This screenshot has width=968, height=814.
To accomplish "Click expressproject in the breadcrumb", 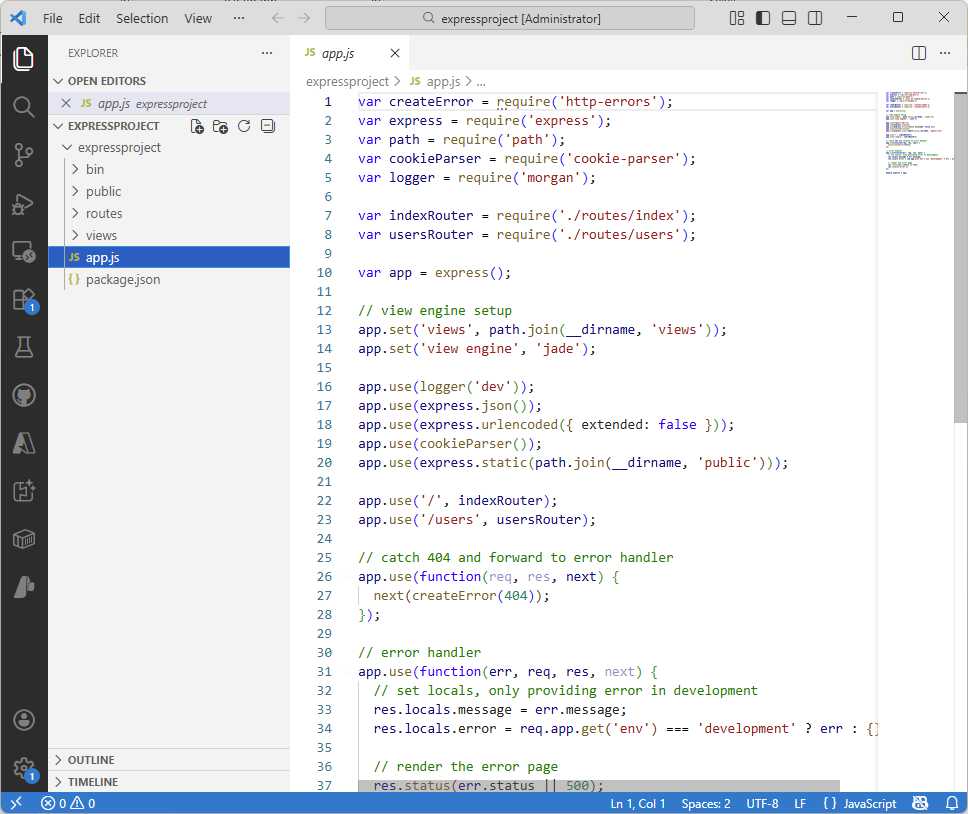I will click(x=347, y=81).
